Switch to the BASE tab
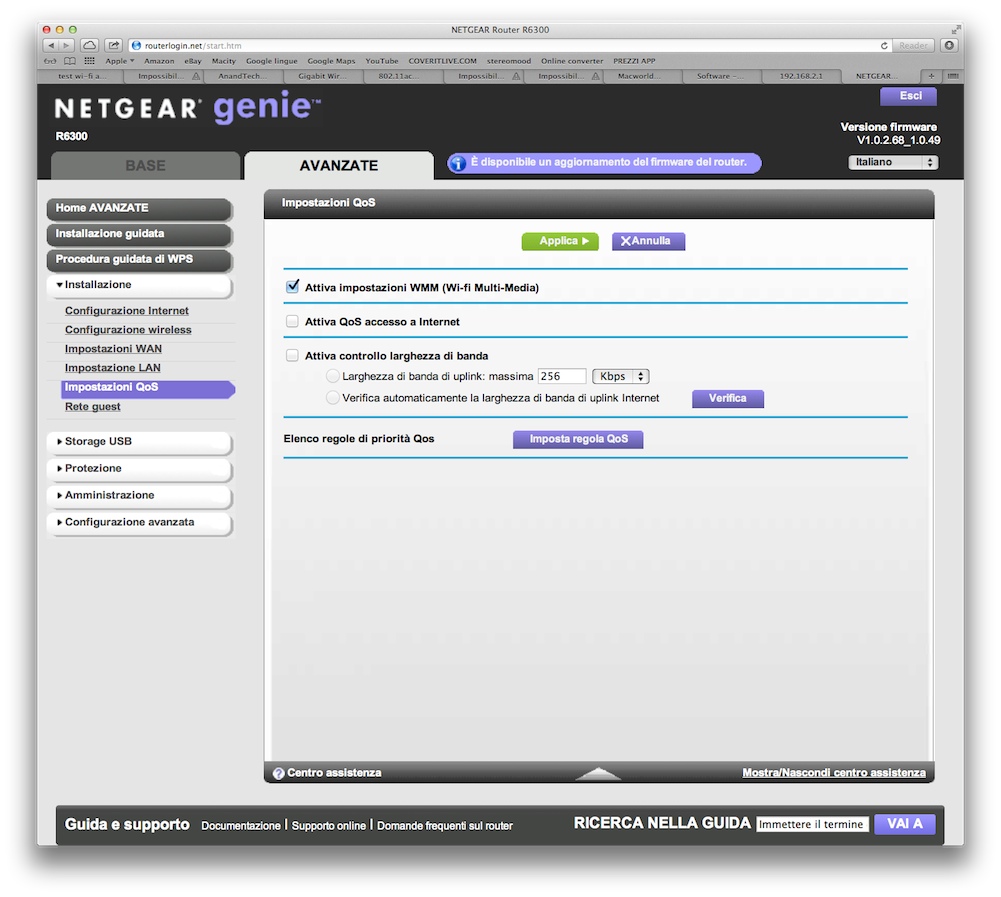This screenshot has width=1001, height=897. (146, 165)
